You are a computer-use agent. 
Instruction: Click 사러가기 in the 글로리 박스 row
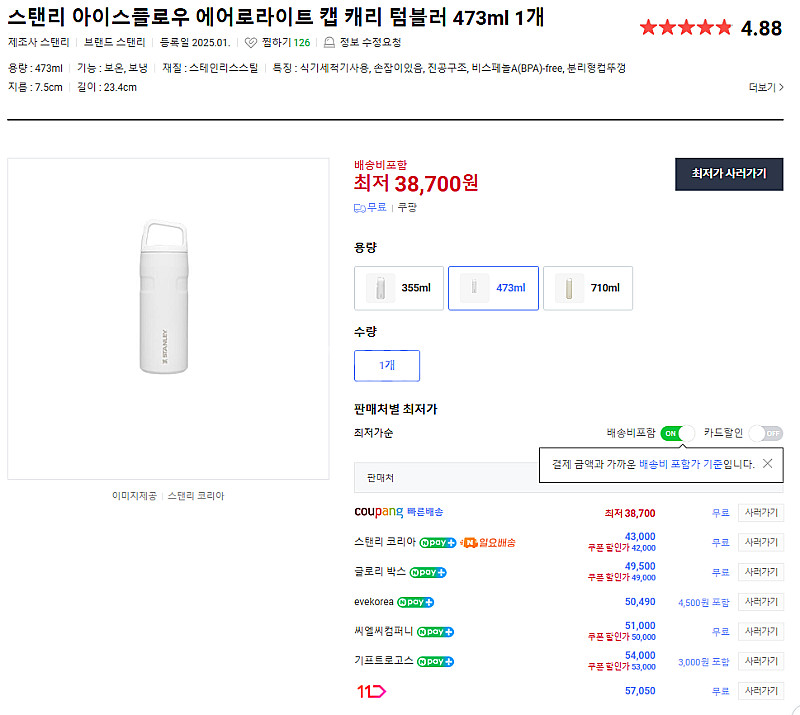pos(761,572)
